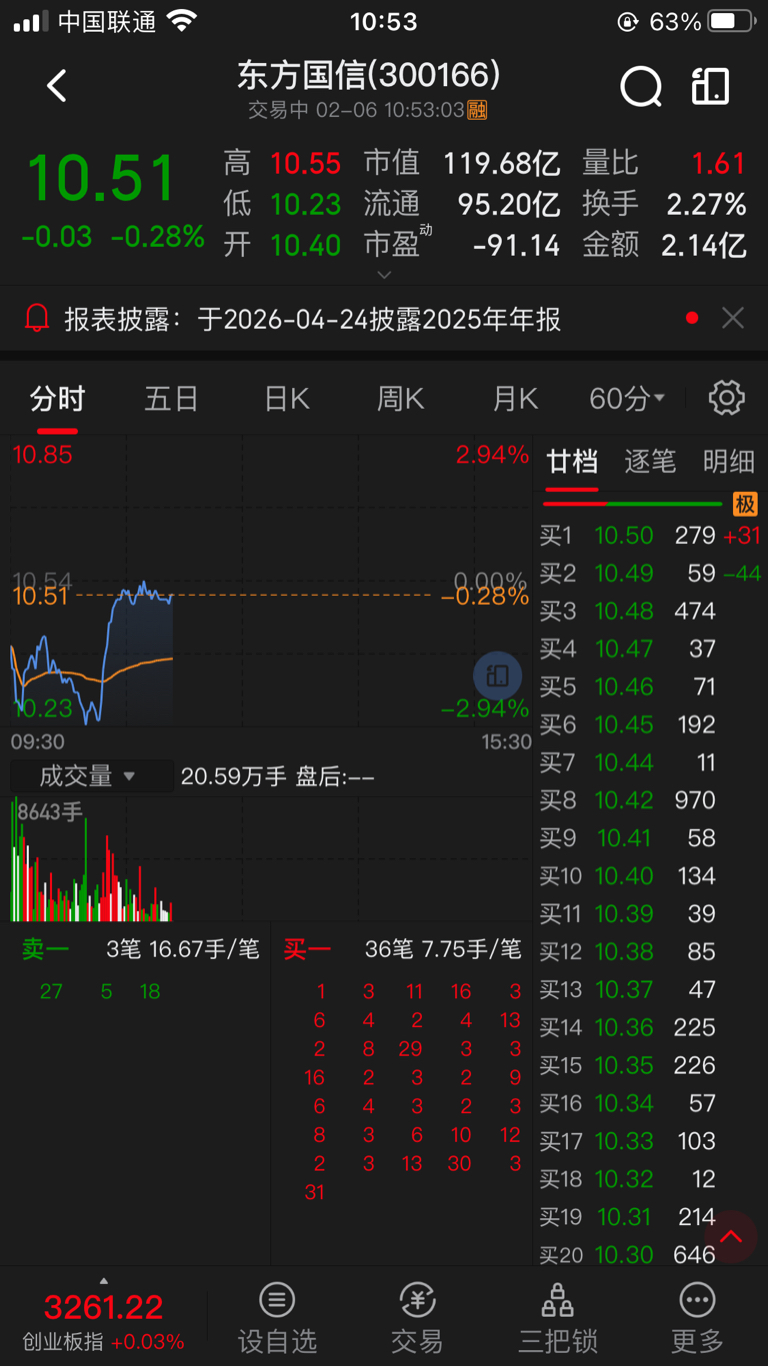This screenshot has width=768, height=1367.
Task: Switch to the 五日 tab
Action: coord(171,399)
